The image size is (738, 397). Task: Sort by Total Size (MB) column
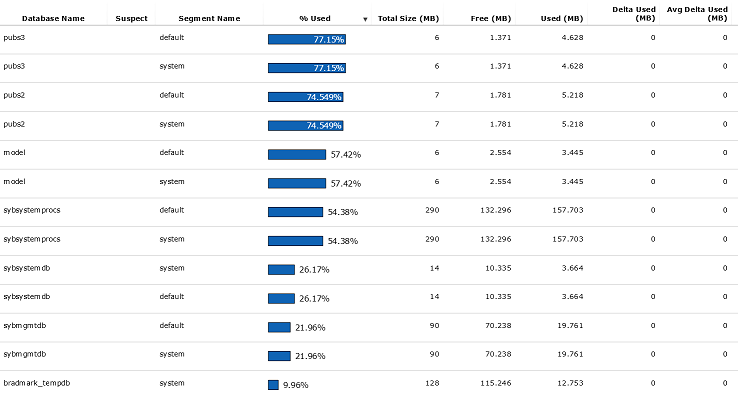coord(408,18)
